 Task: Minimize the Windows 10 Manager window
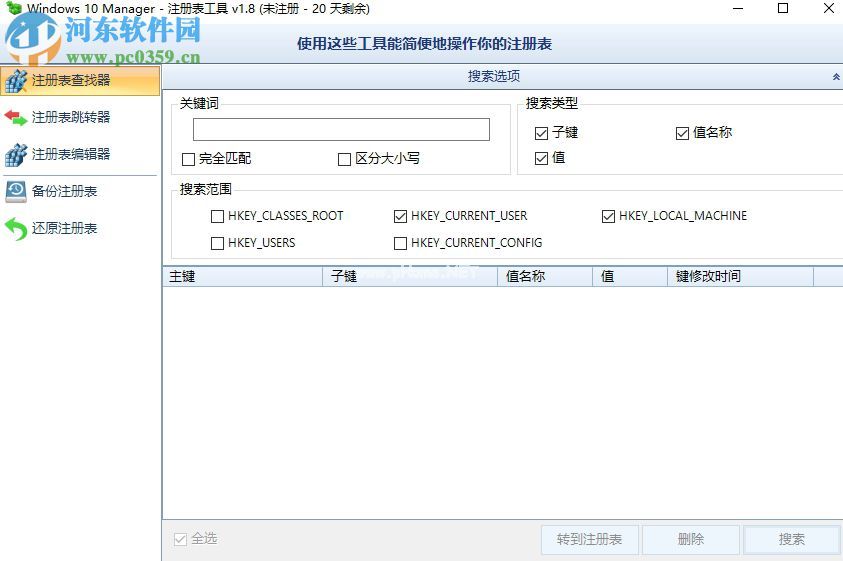(738, 9)
